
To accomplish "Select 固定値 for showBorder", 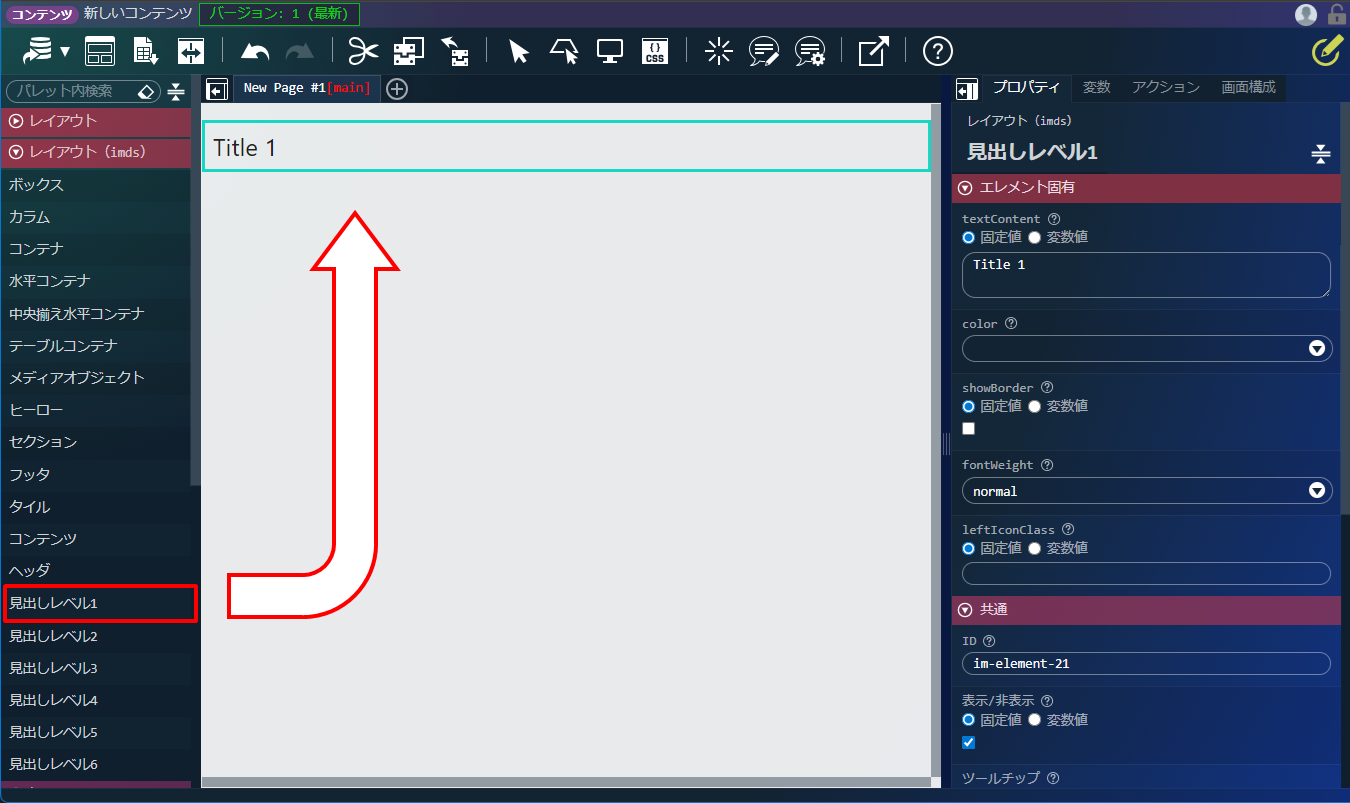I will point(968,406).
